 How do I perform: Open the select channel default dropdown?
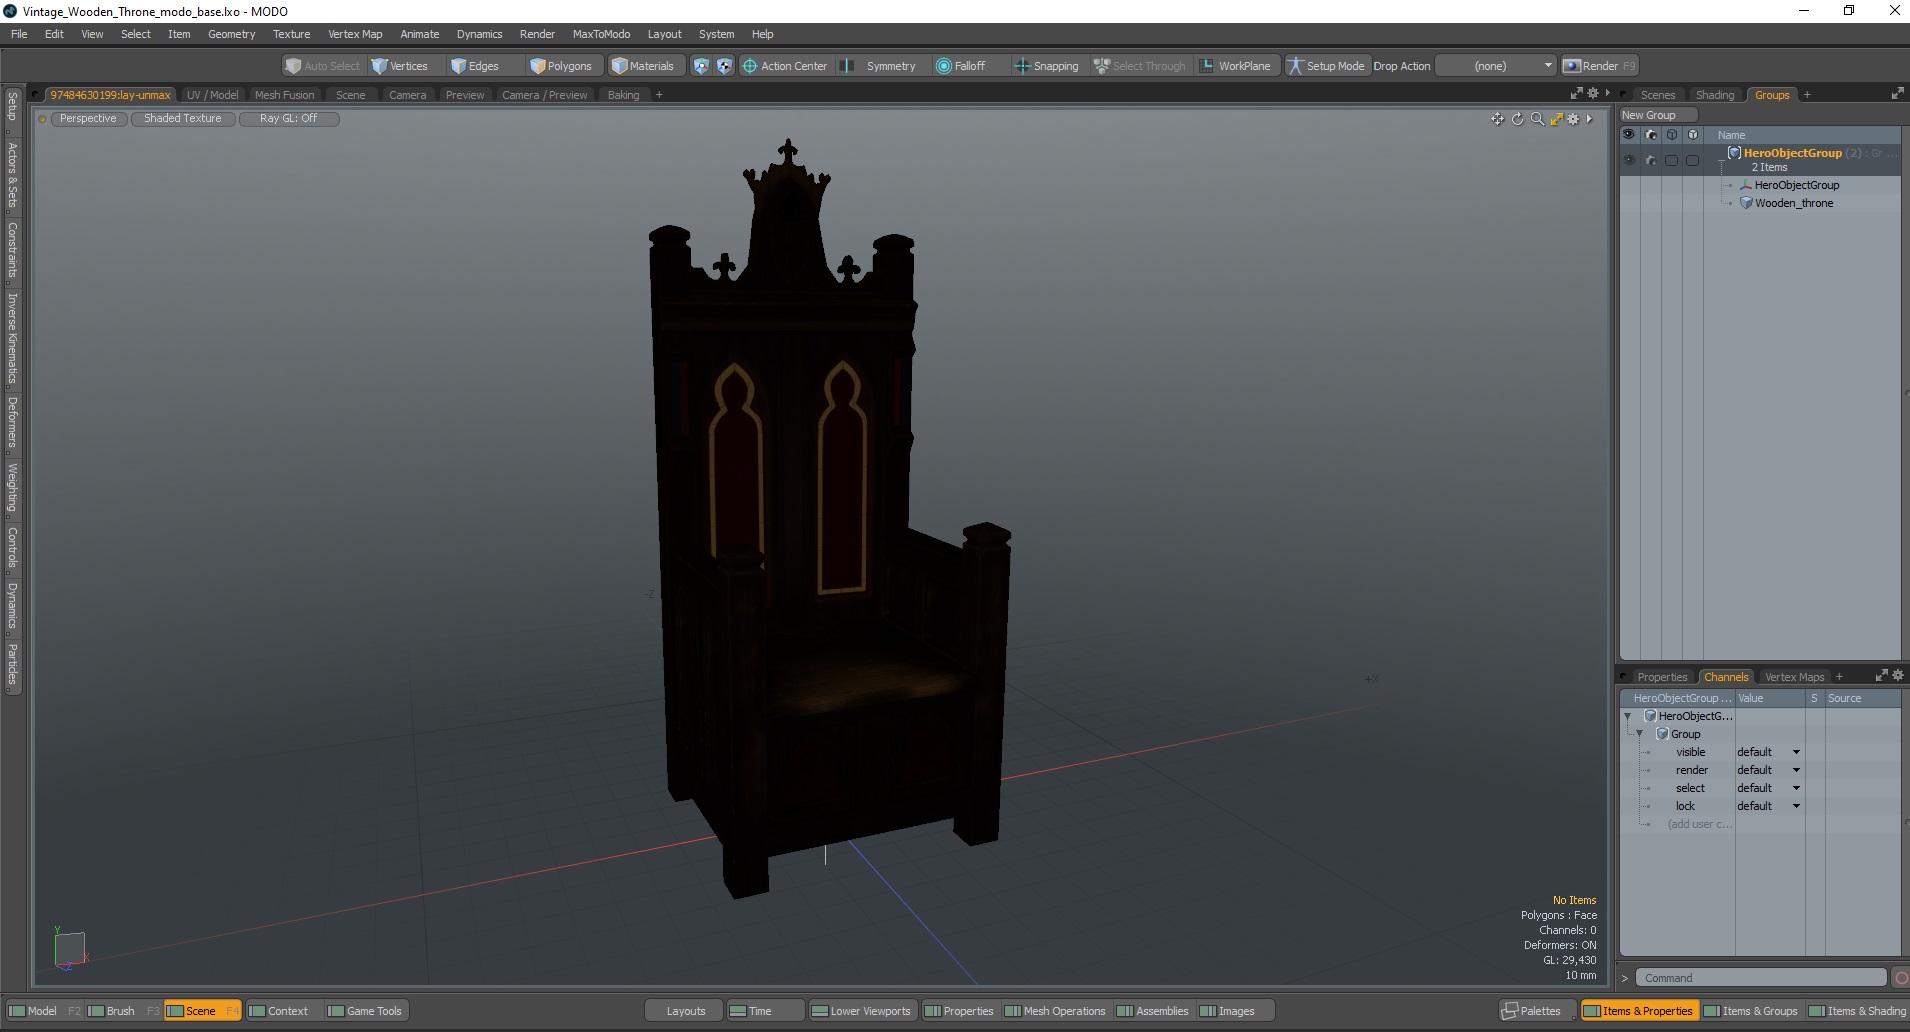point(1768,788)
